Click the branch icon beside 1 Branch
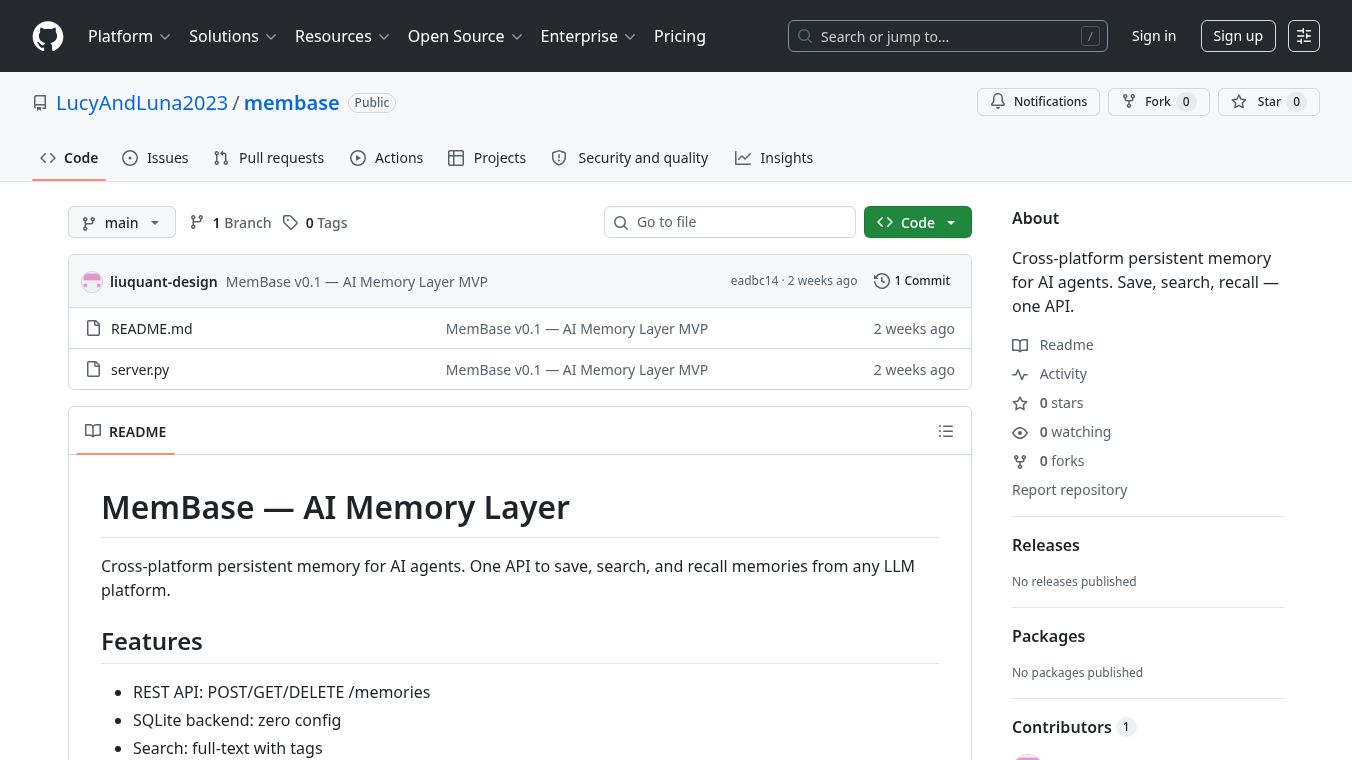The width and height of the screenshot is (1352, 760). 197,222
